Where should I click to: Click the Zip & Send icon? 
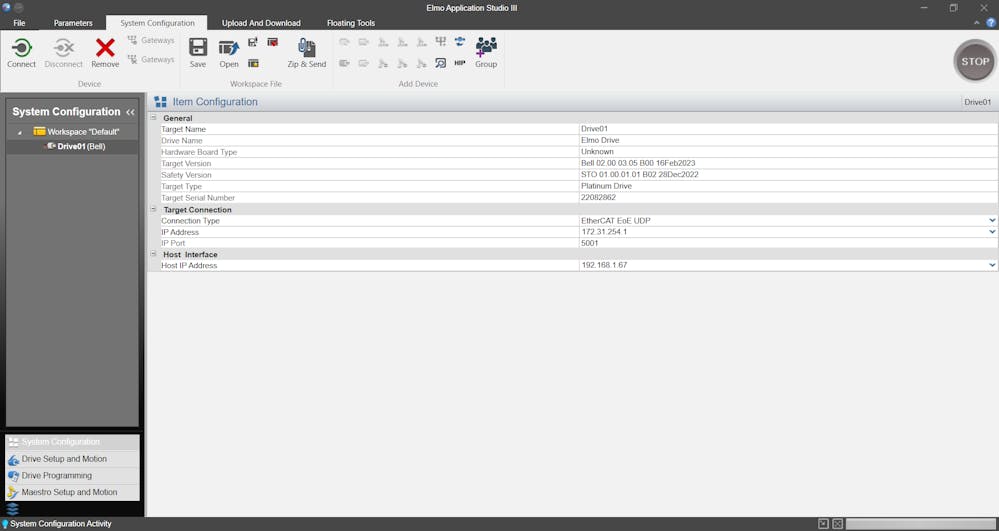pos(307,49)
